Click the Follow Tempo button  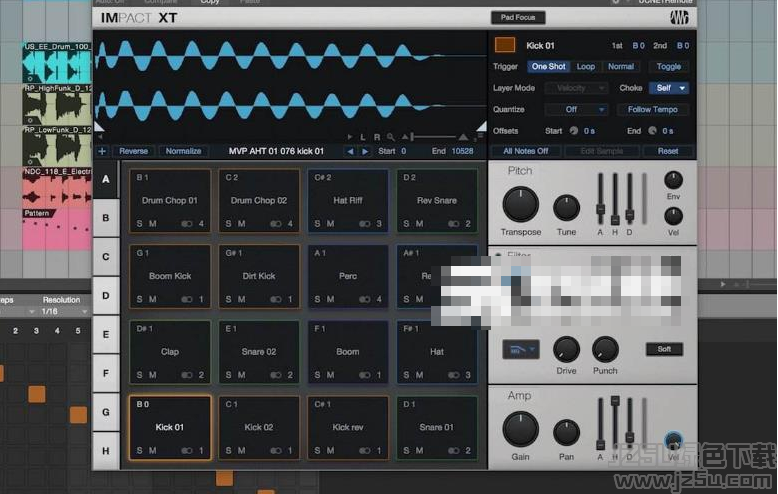[x=652, y=109]
